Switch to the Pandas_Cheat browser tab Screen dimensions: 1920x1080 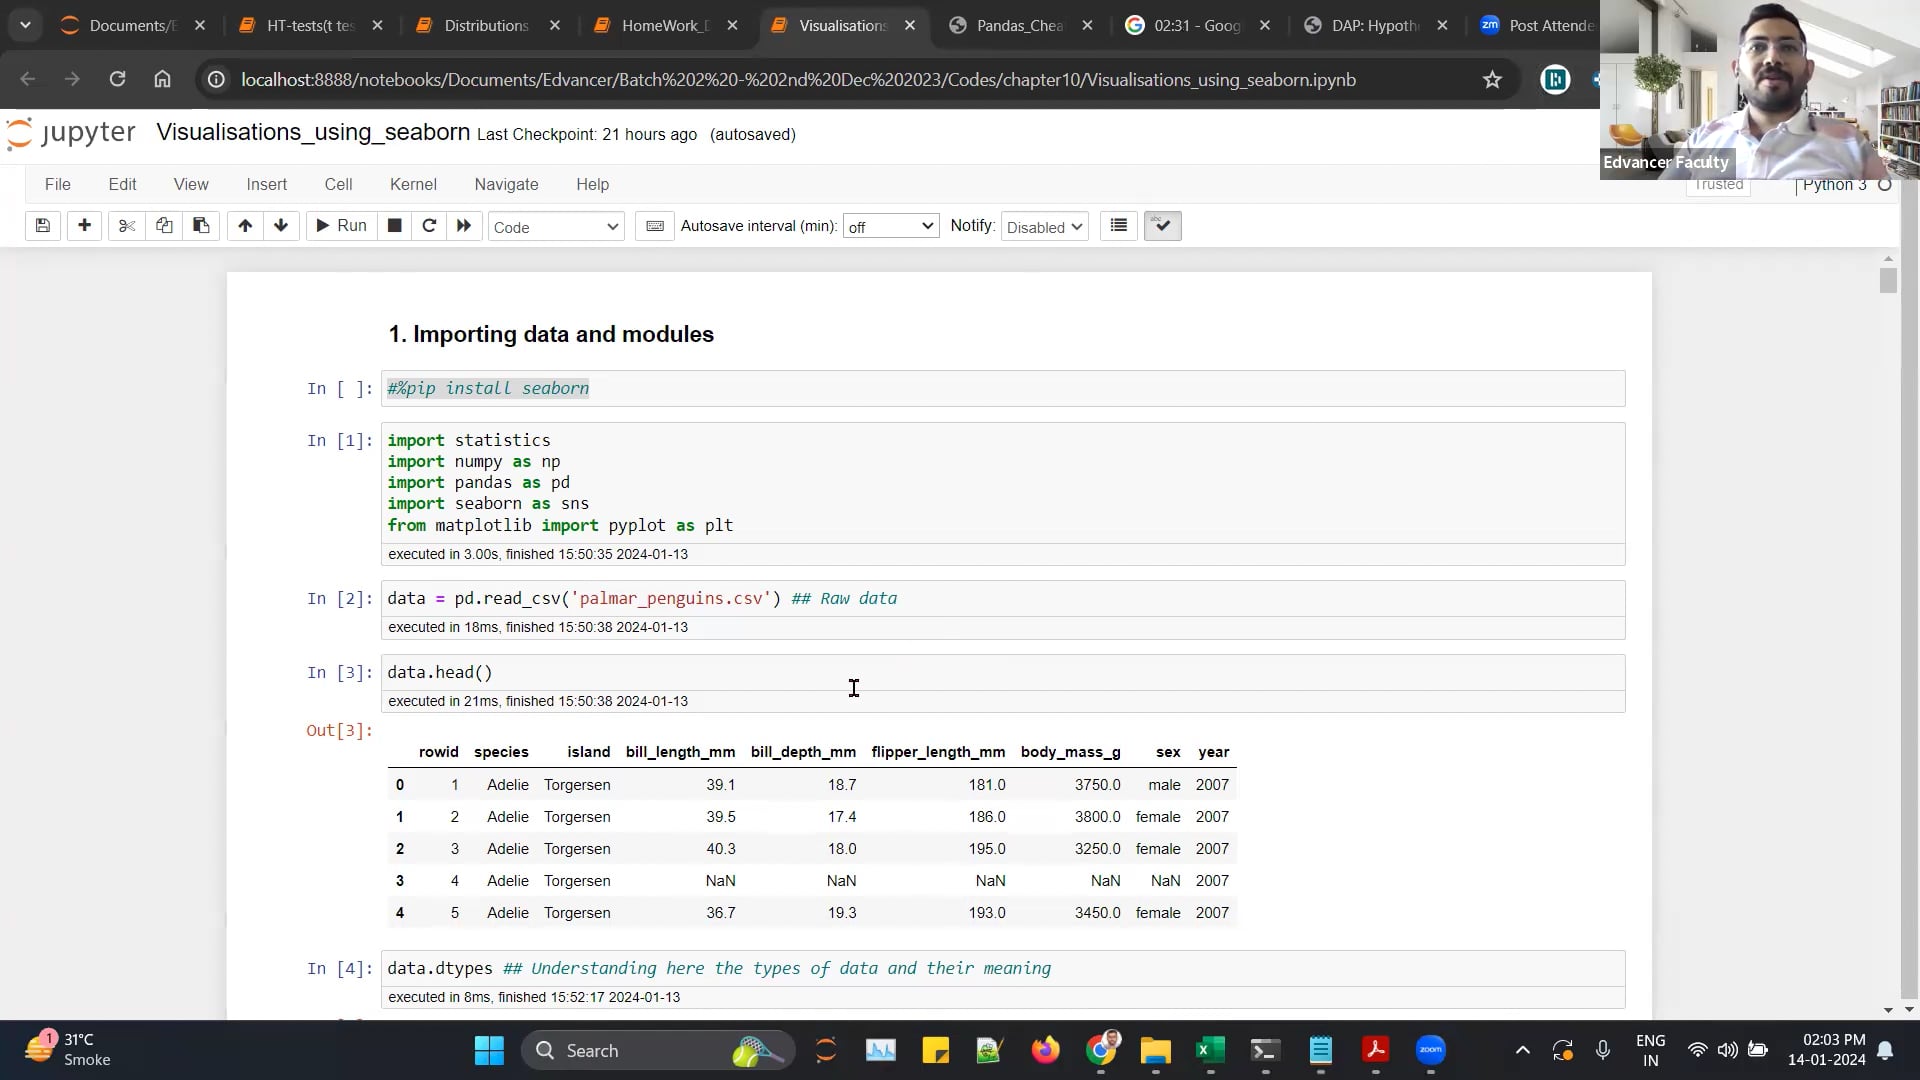(x=1019, y=25)
